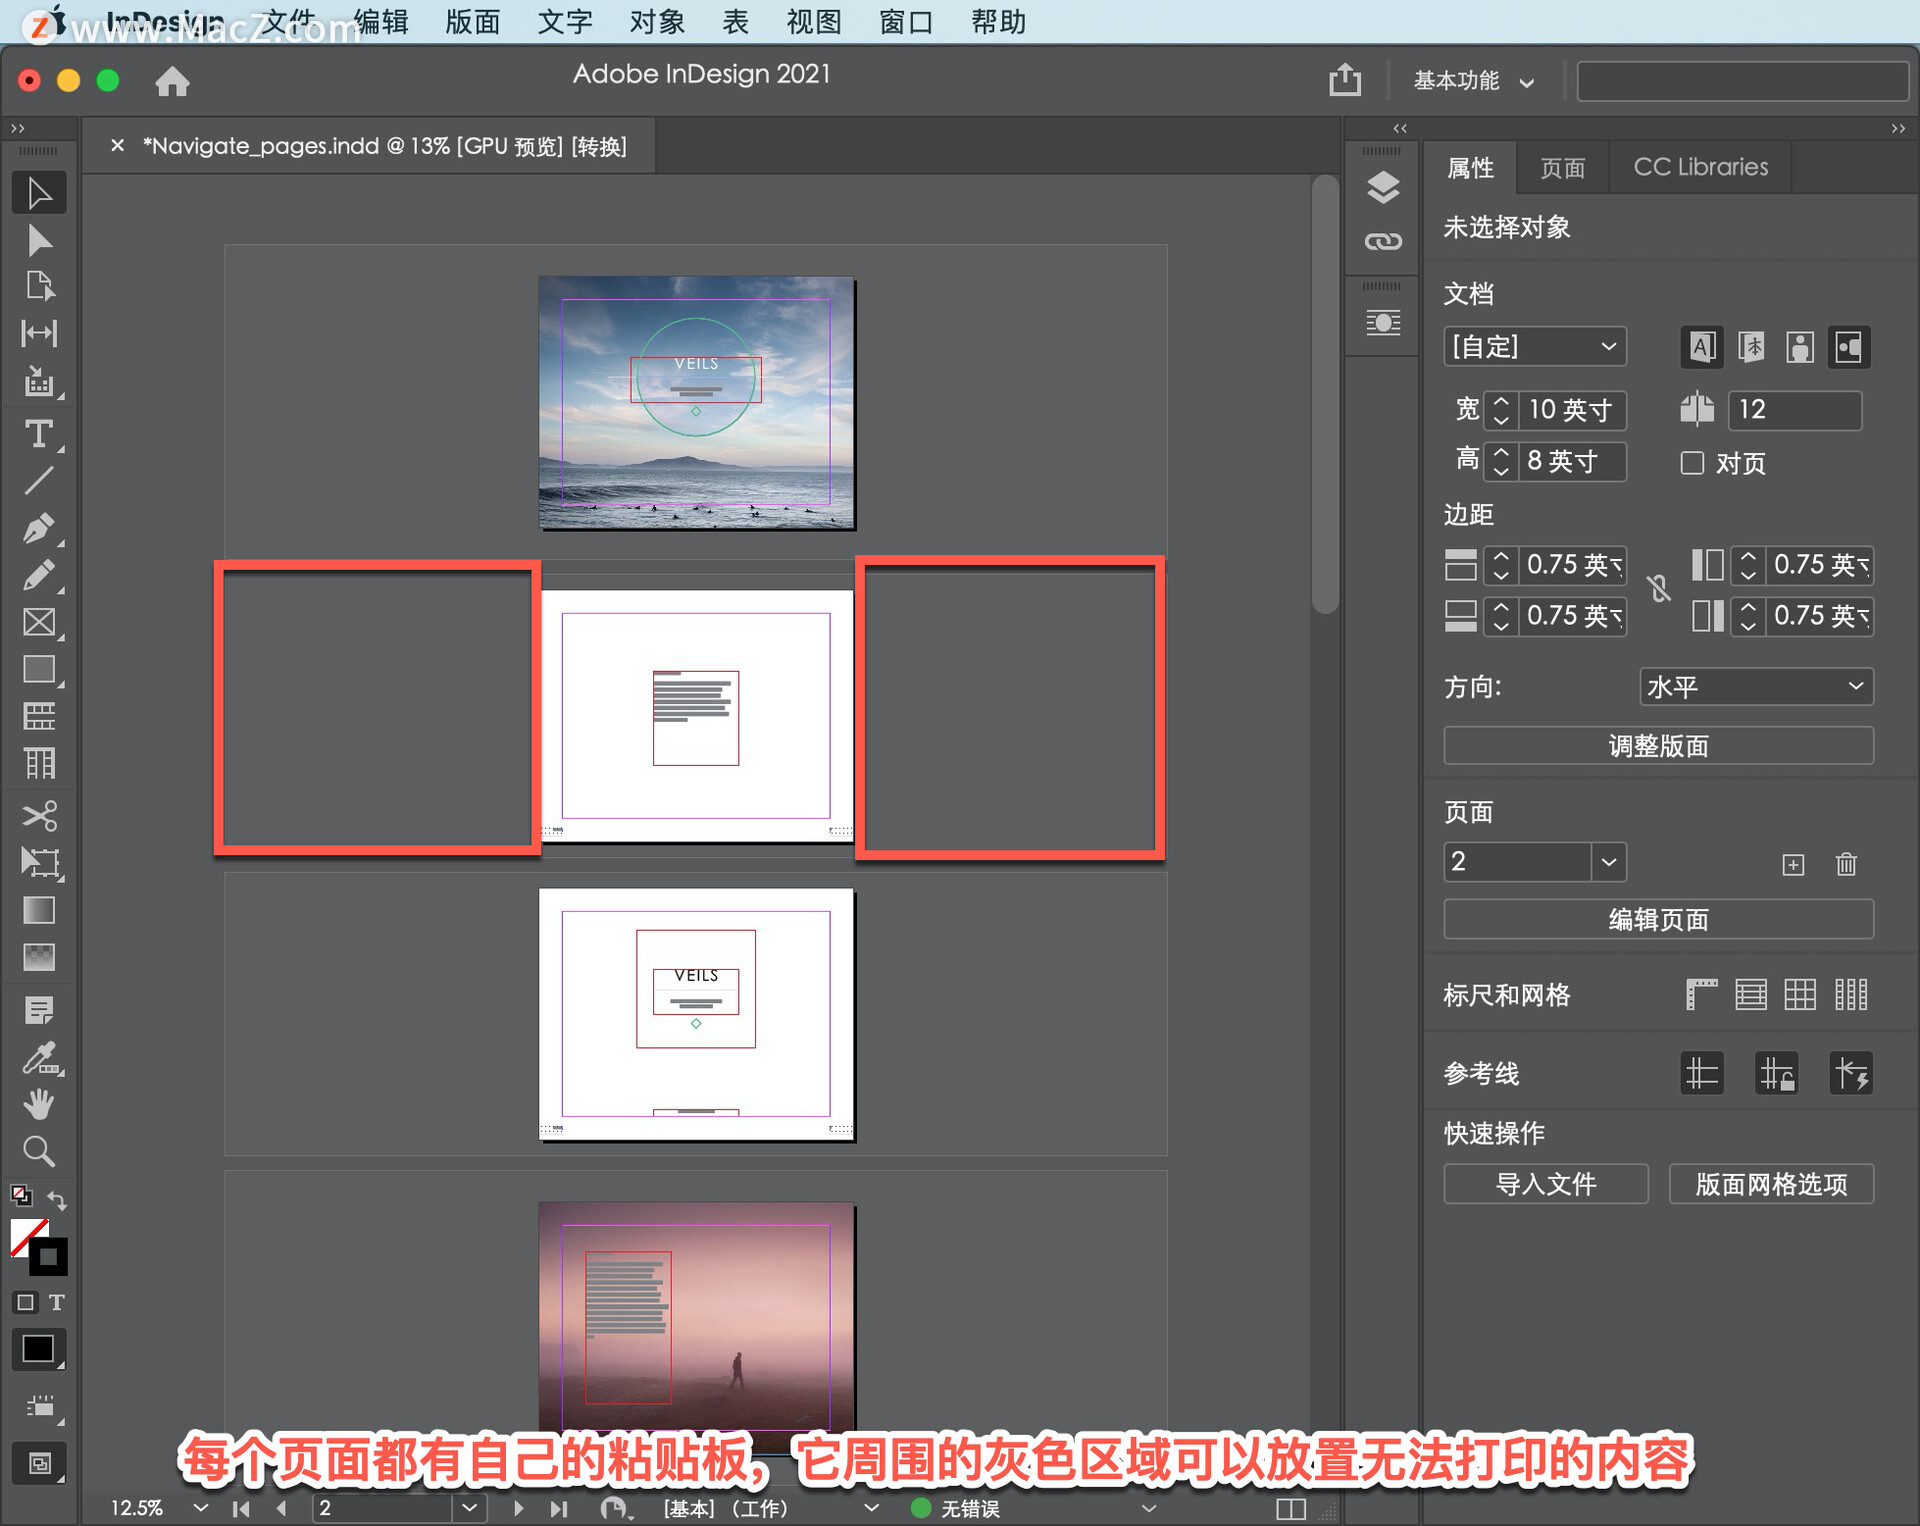Go to the last page arrow
This screenshot has width=1920, height=1526.
(558, 1508)
